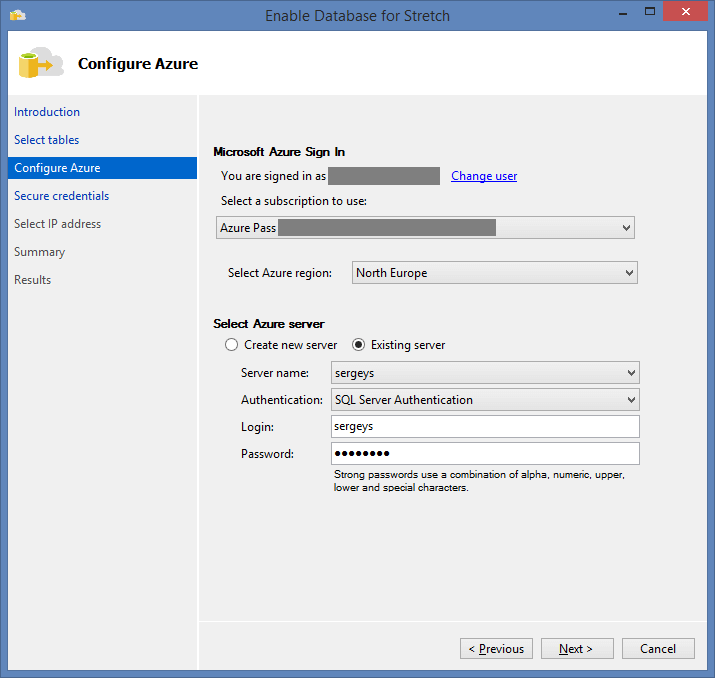Viewport: 715px width, 678px height.
Task: Select the Create new server option
Action: coord(281,345)
